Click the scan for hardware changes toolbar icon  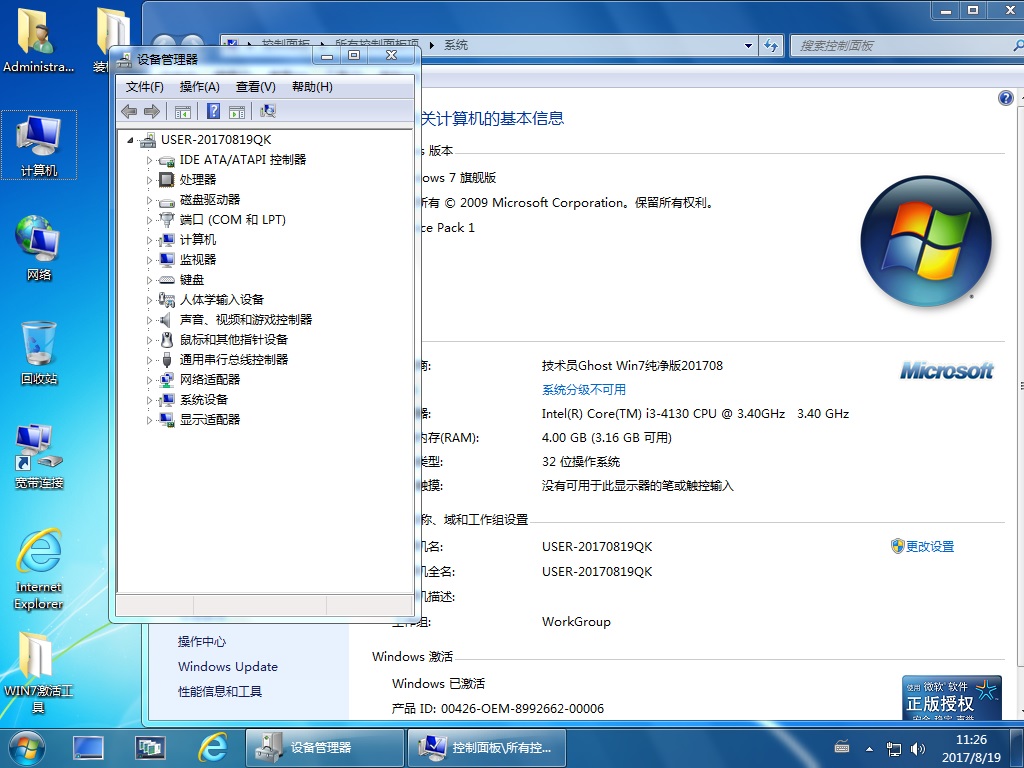tap(267, 112)
